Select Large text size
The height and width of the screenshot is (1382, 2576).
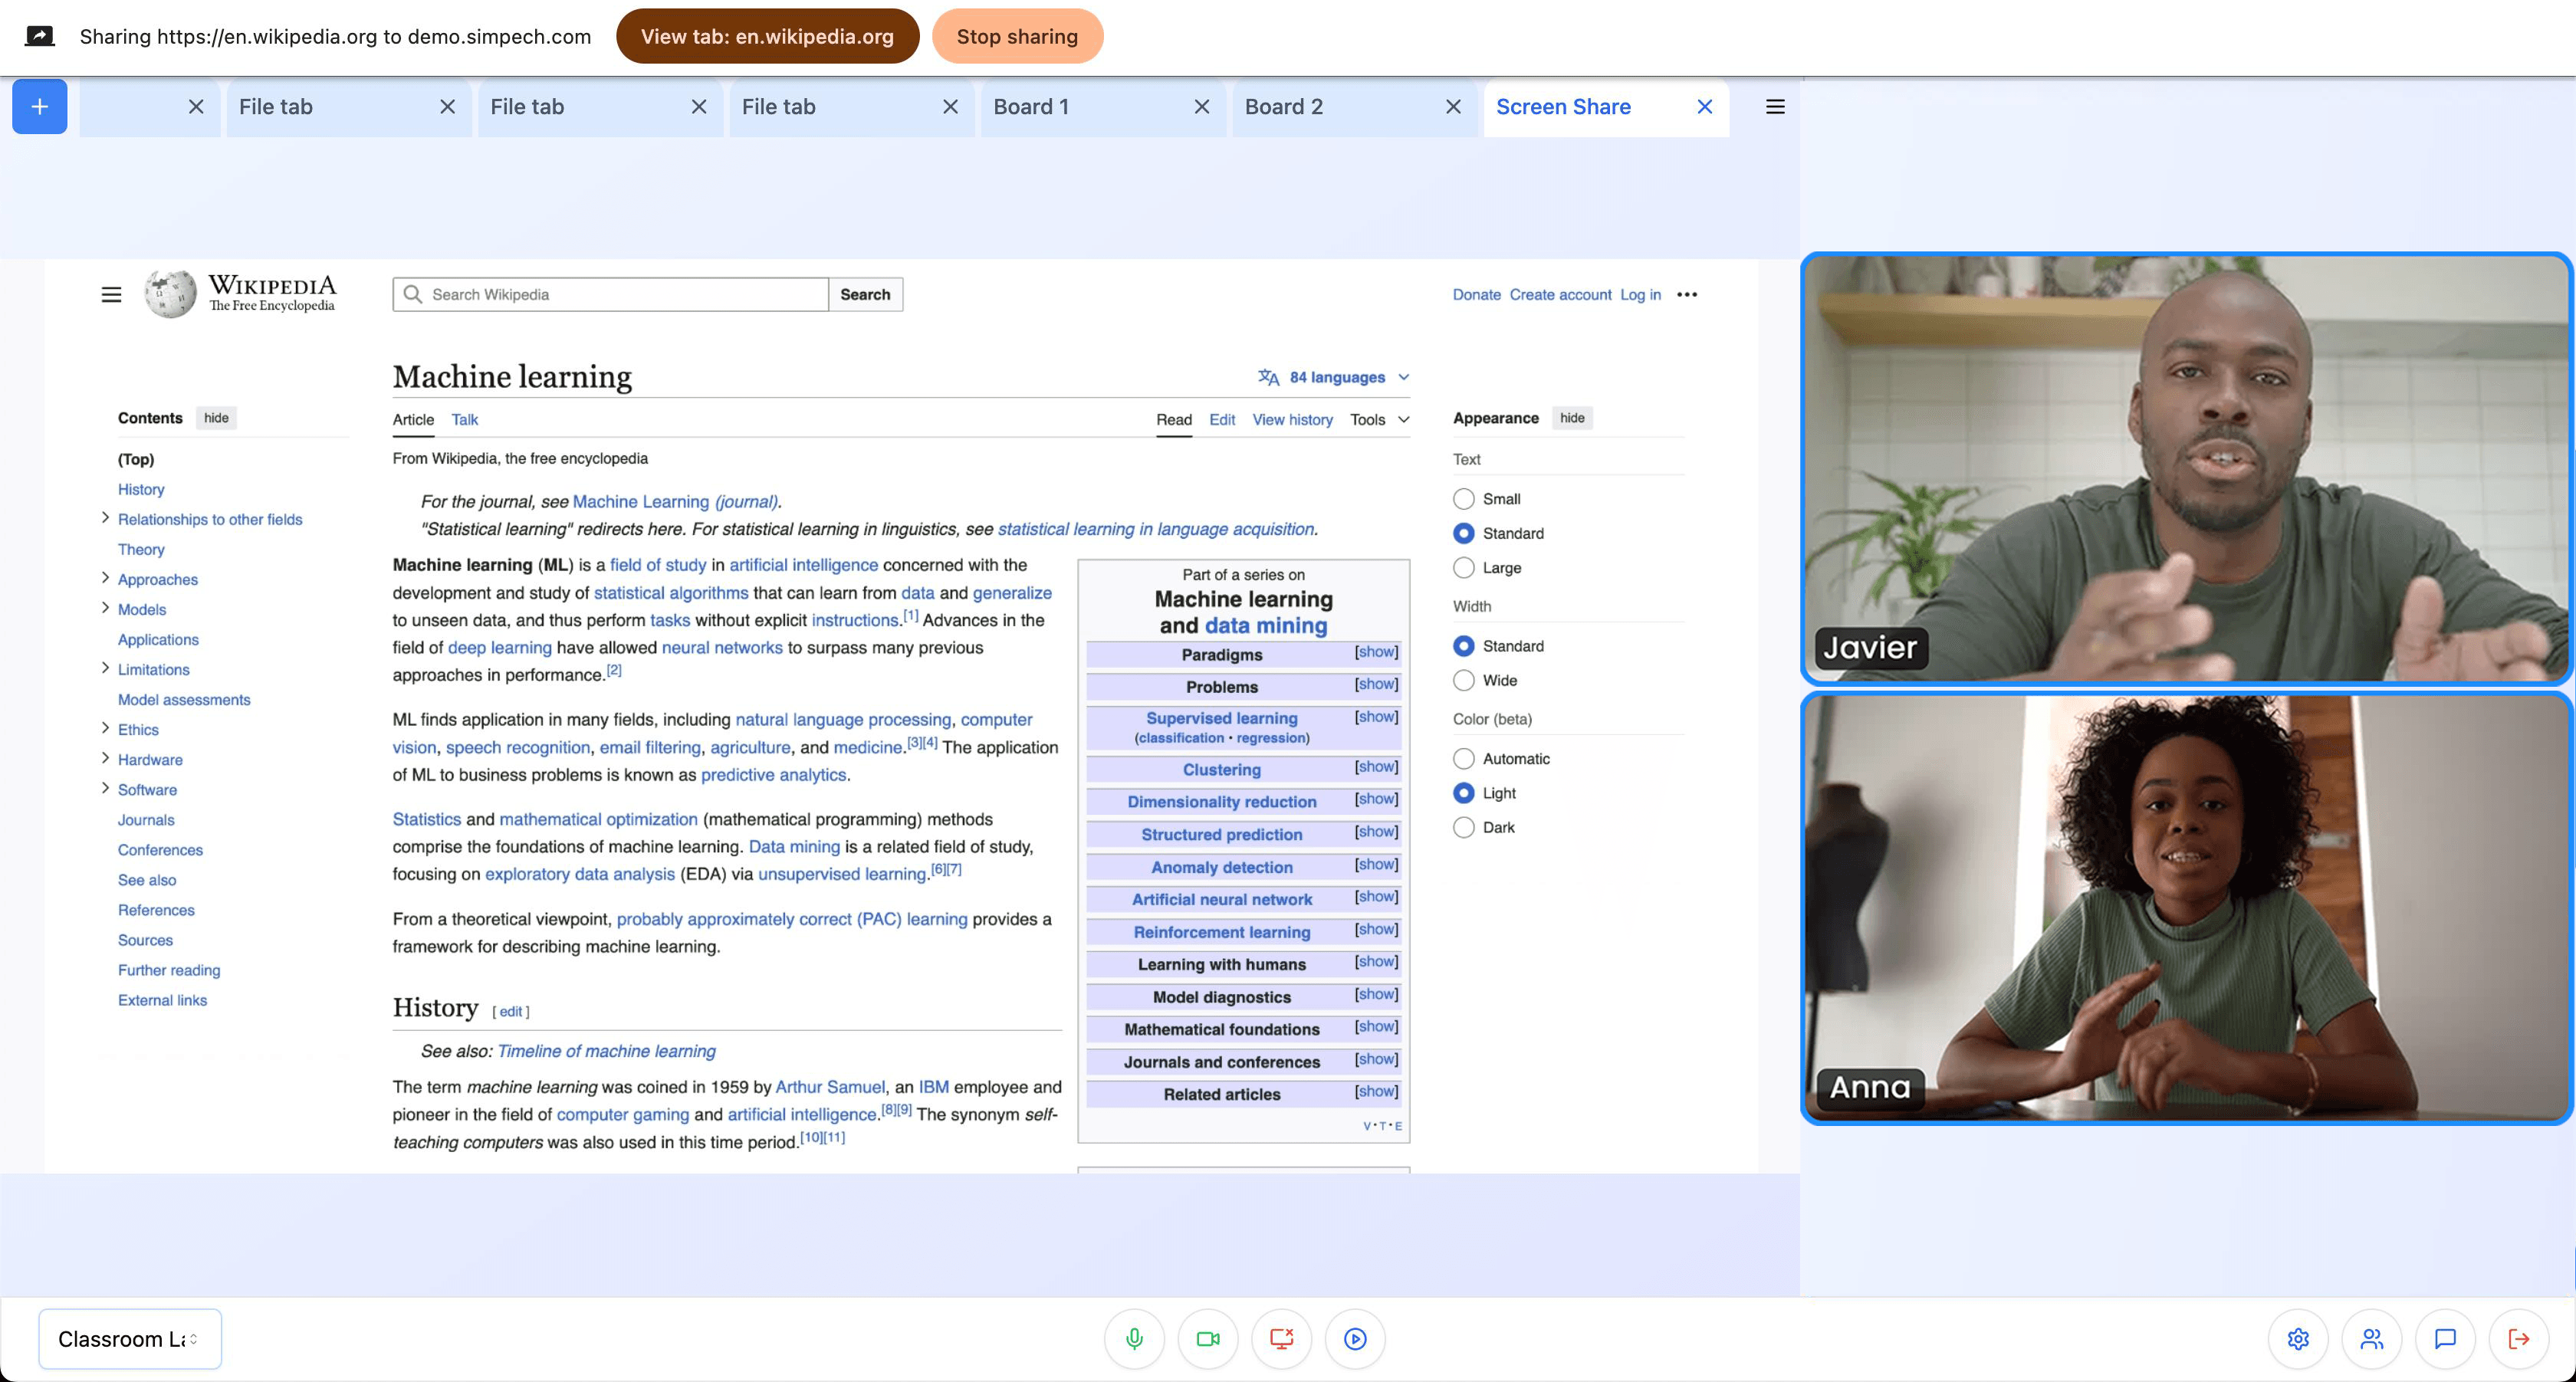coord(1463,567)
